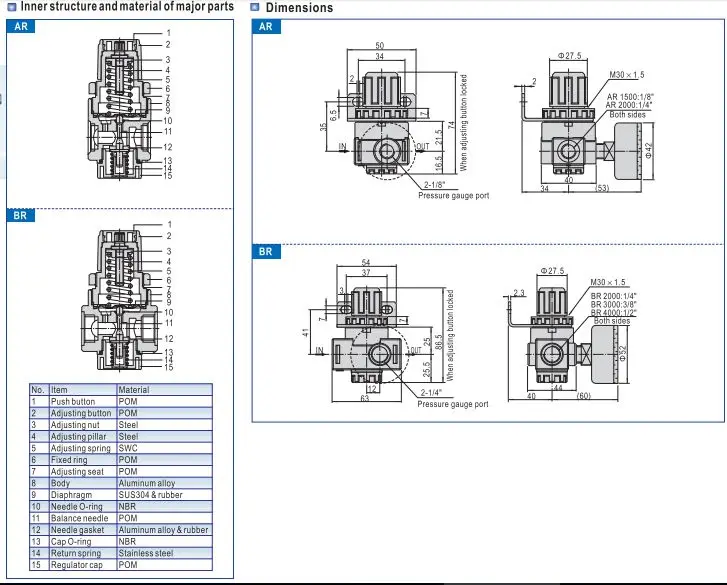Click the '(60)' dimension in BR side view
The width and height of the screenshot is (727, 585).
[584, 396]
